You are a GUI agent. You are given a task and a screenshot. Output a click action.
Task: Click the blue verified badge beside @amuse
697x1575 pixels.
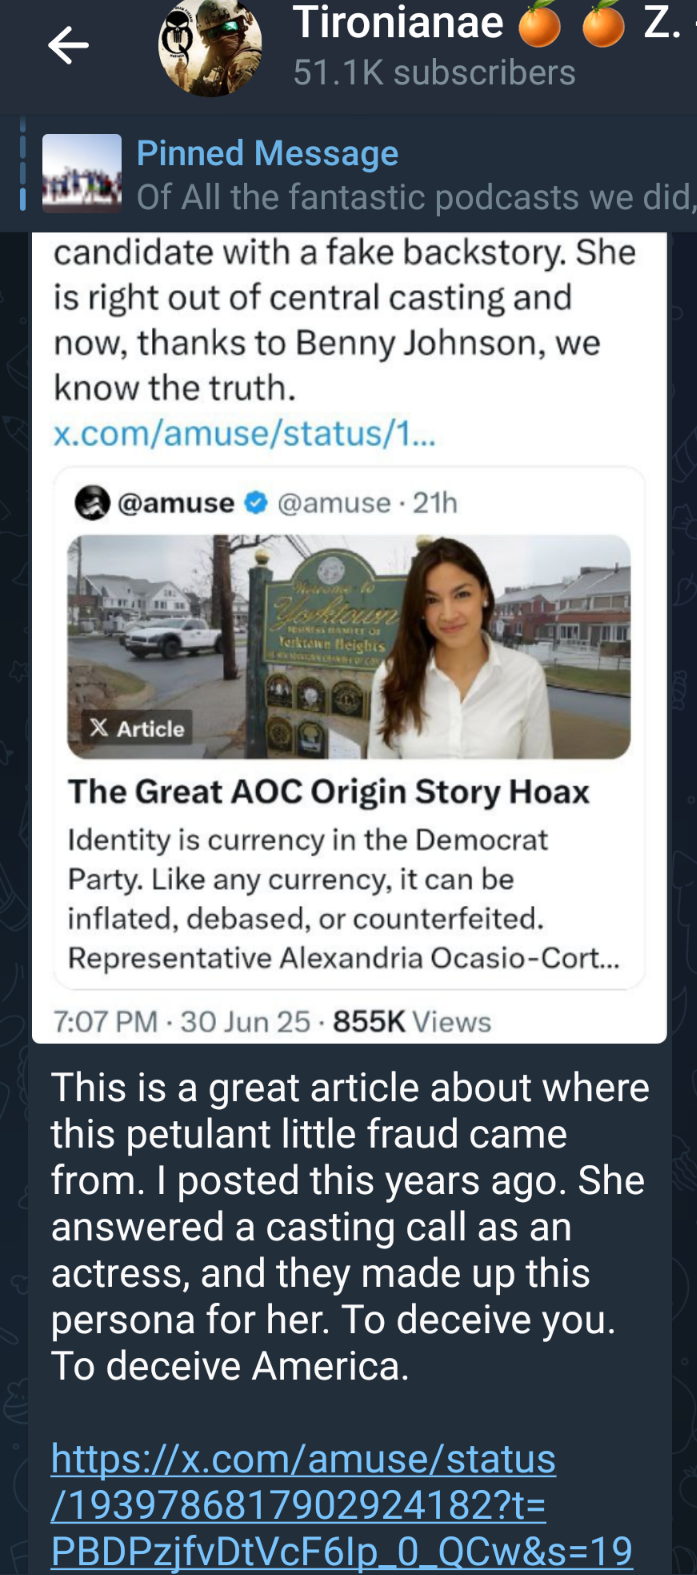256,503
